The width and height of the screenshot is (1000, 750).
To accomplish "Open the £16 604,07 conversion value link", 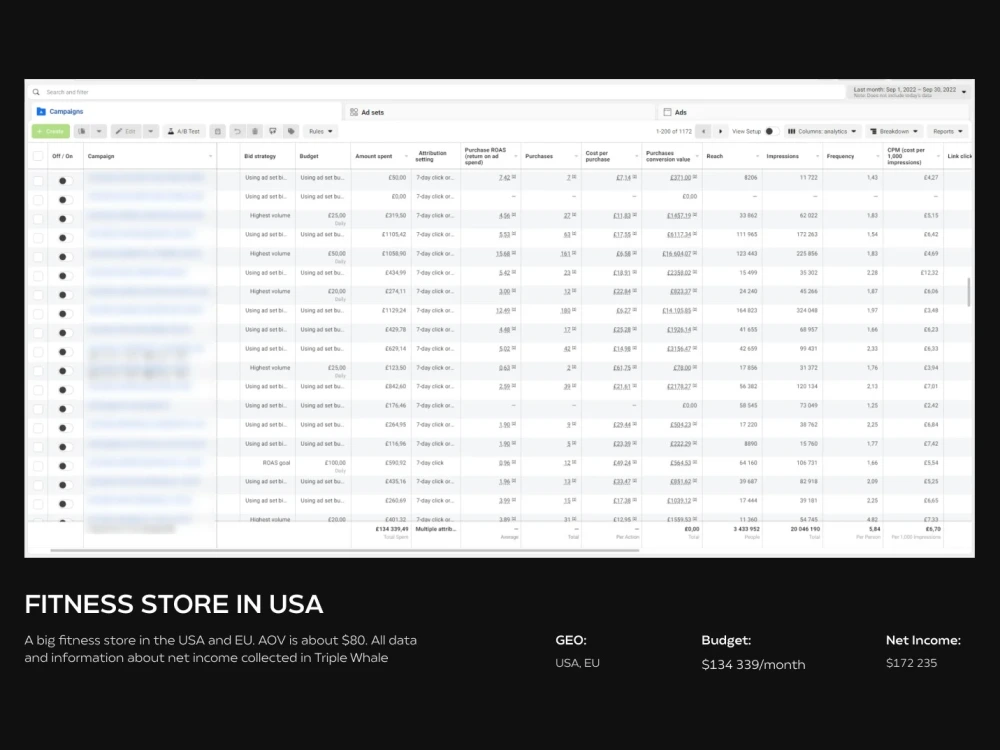I will (677, 254).
